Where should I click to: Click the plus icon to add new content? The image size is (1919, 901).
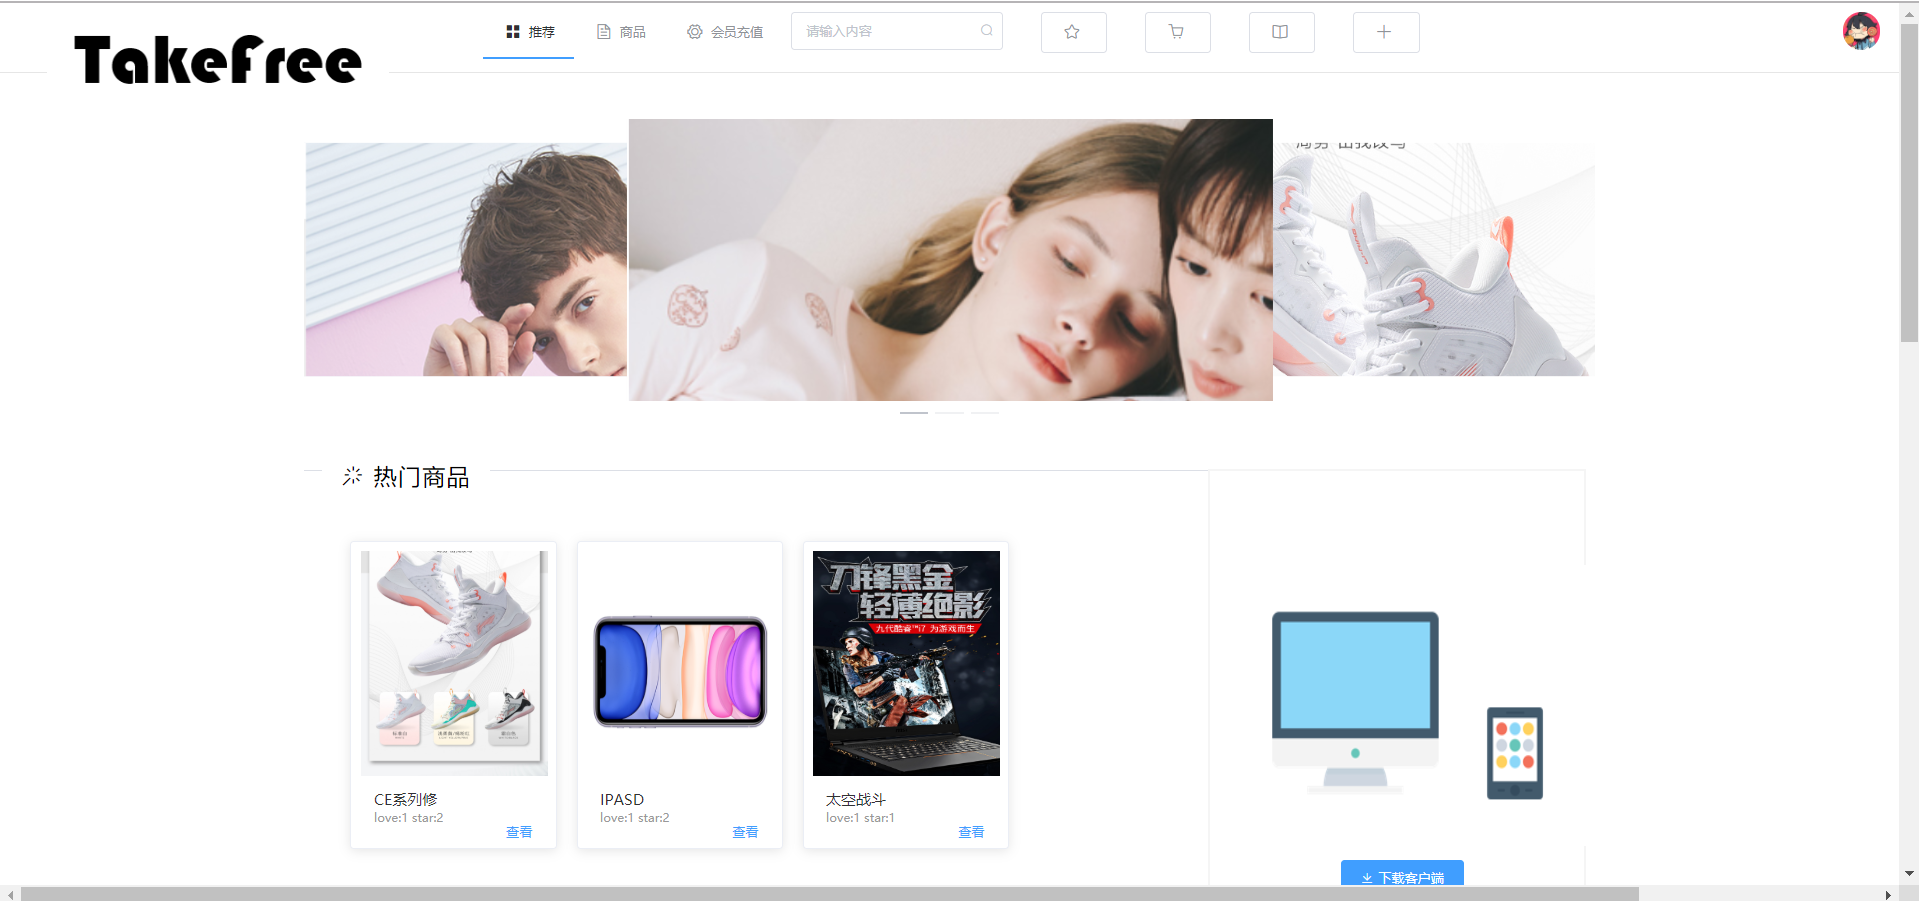click(x=1385, y=31)
